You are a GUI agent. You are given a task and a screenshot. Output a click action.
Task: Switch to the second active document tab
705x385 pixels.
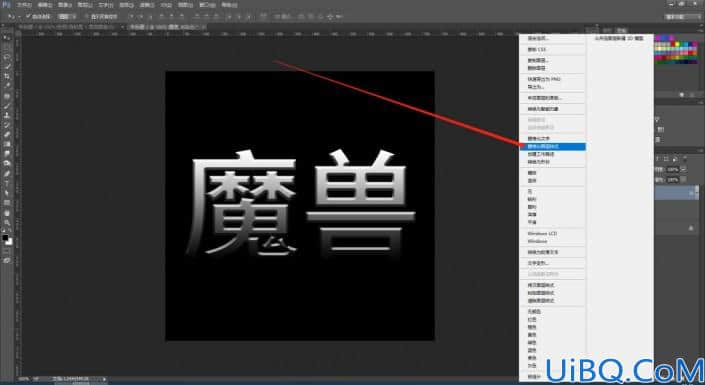click(x=165, y=27)
